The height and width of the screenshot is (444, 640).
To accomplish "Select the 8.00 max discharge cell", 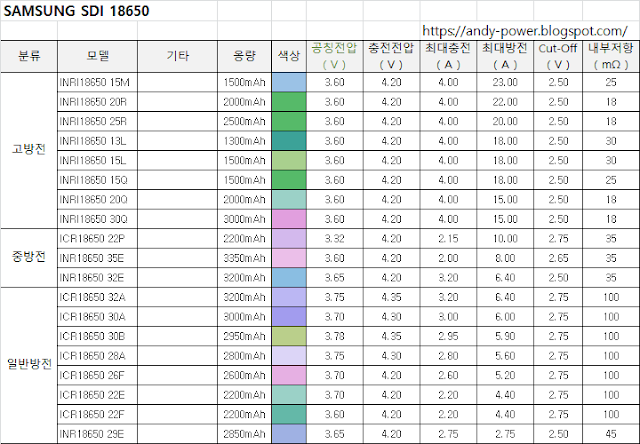I will [505, 258].
